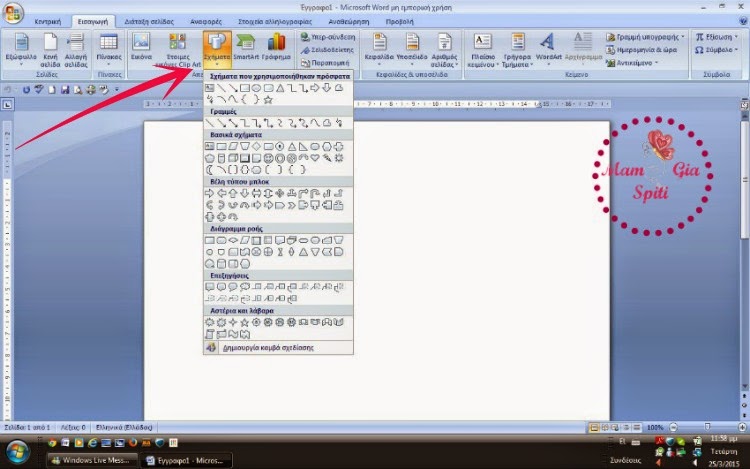Insert a hyperlink with Υπερ-σύνδεση
This screenshot has width=750, height=469.
click(328, 37)
